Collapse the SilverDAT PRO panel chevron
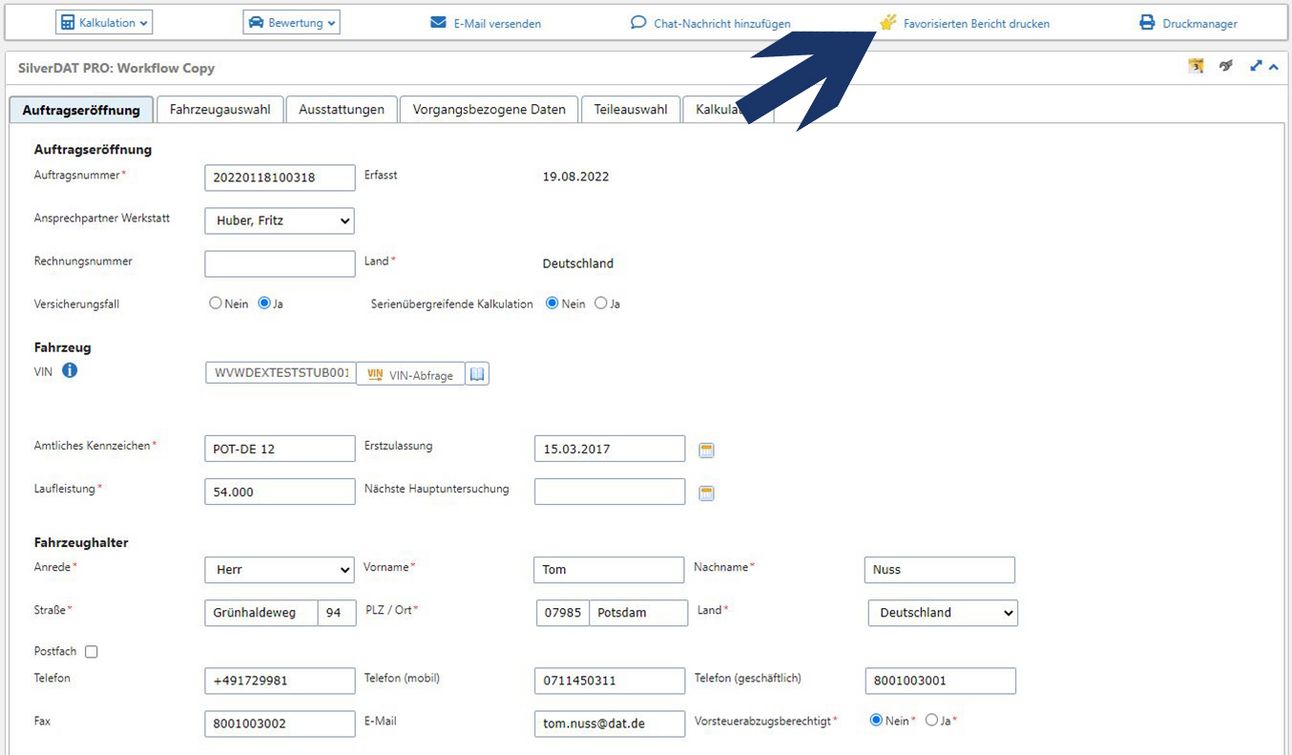This screenshot has height=755, width=1292. [1273, 67]
